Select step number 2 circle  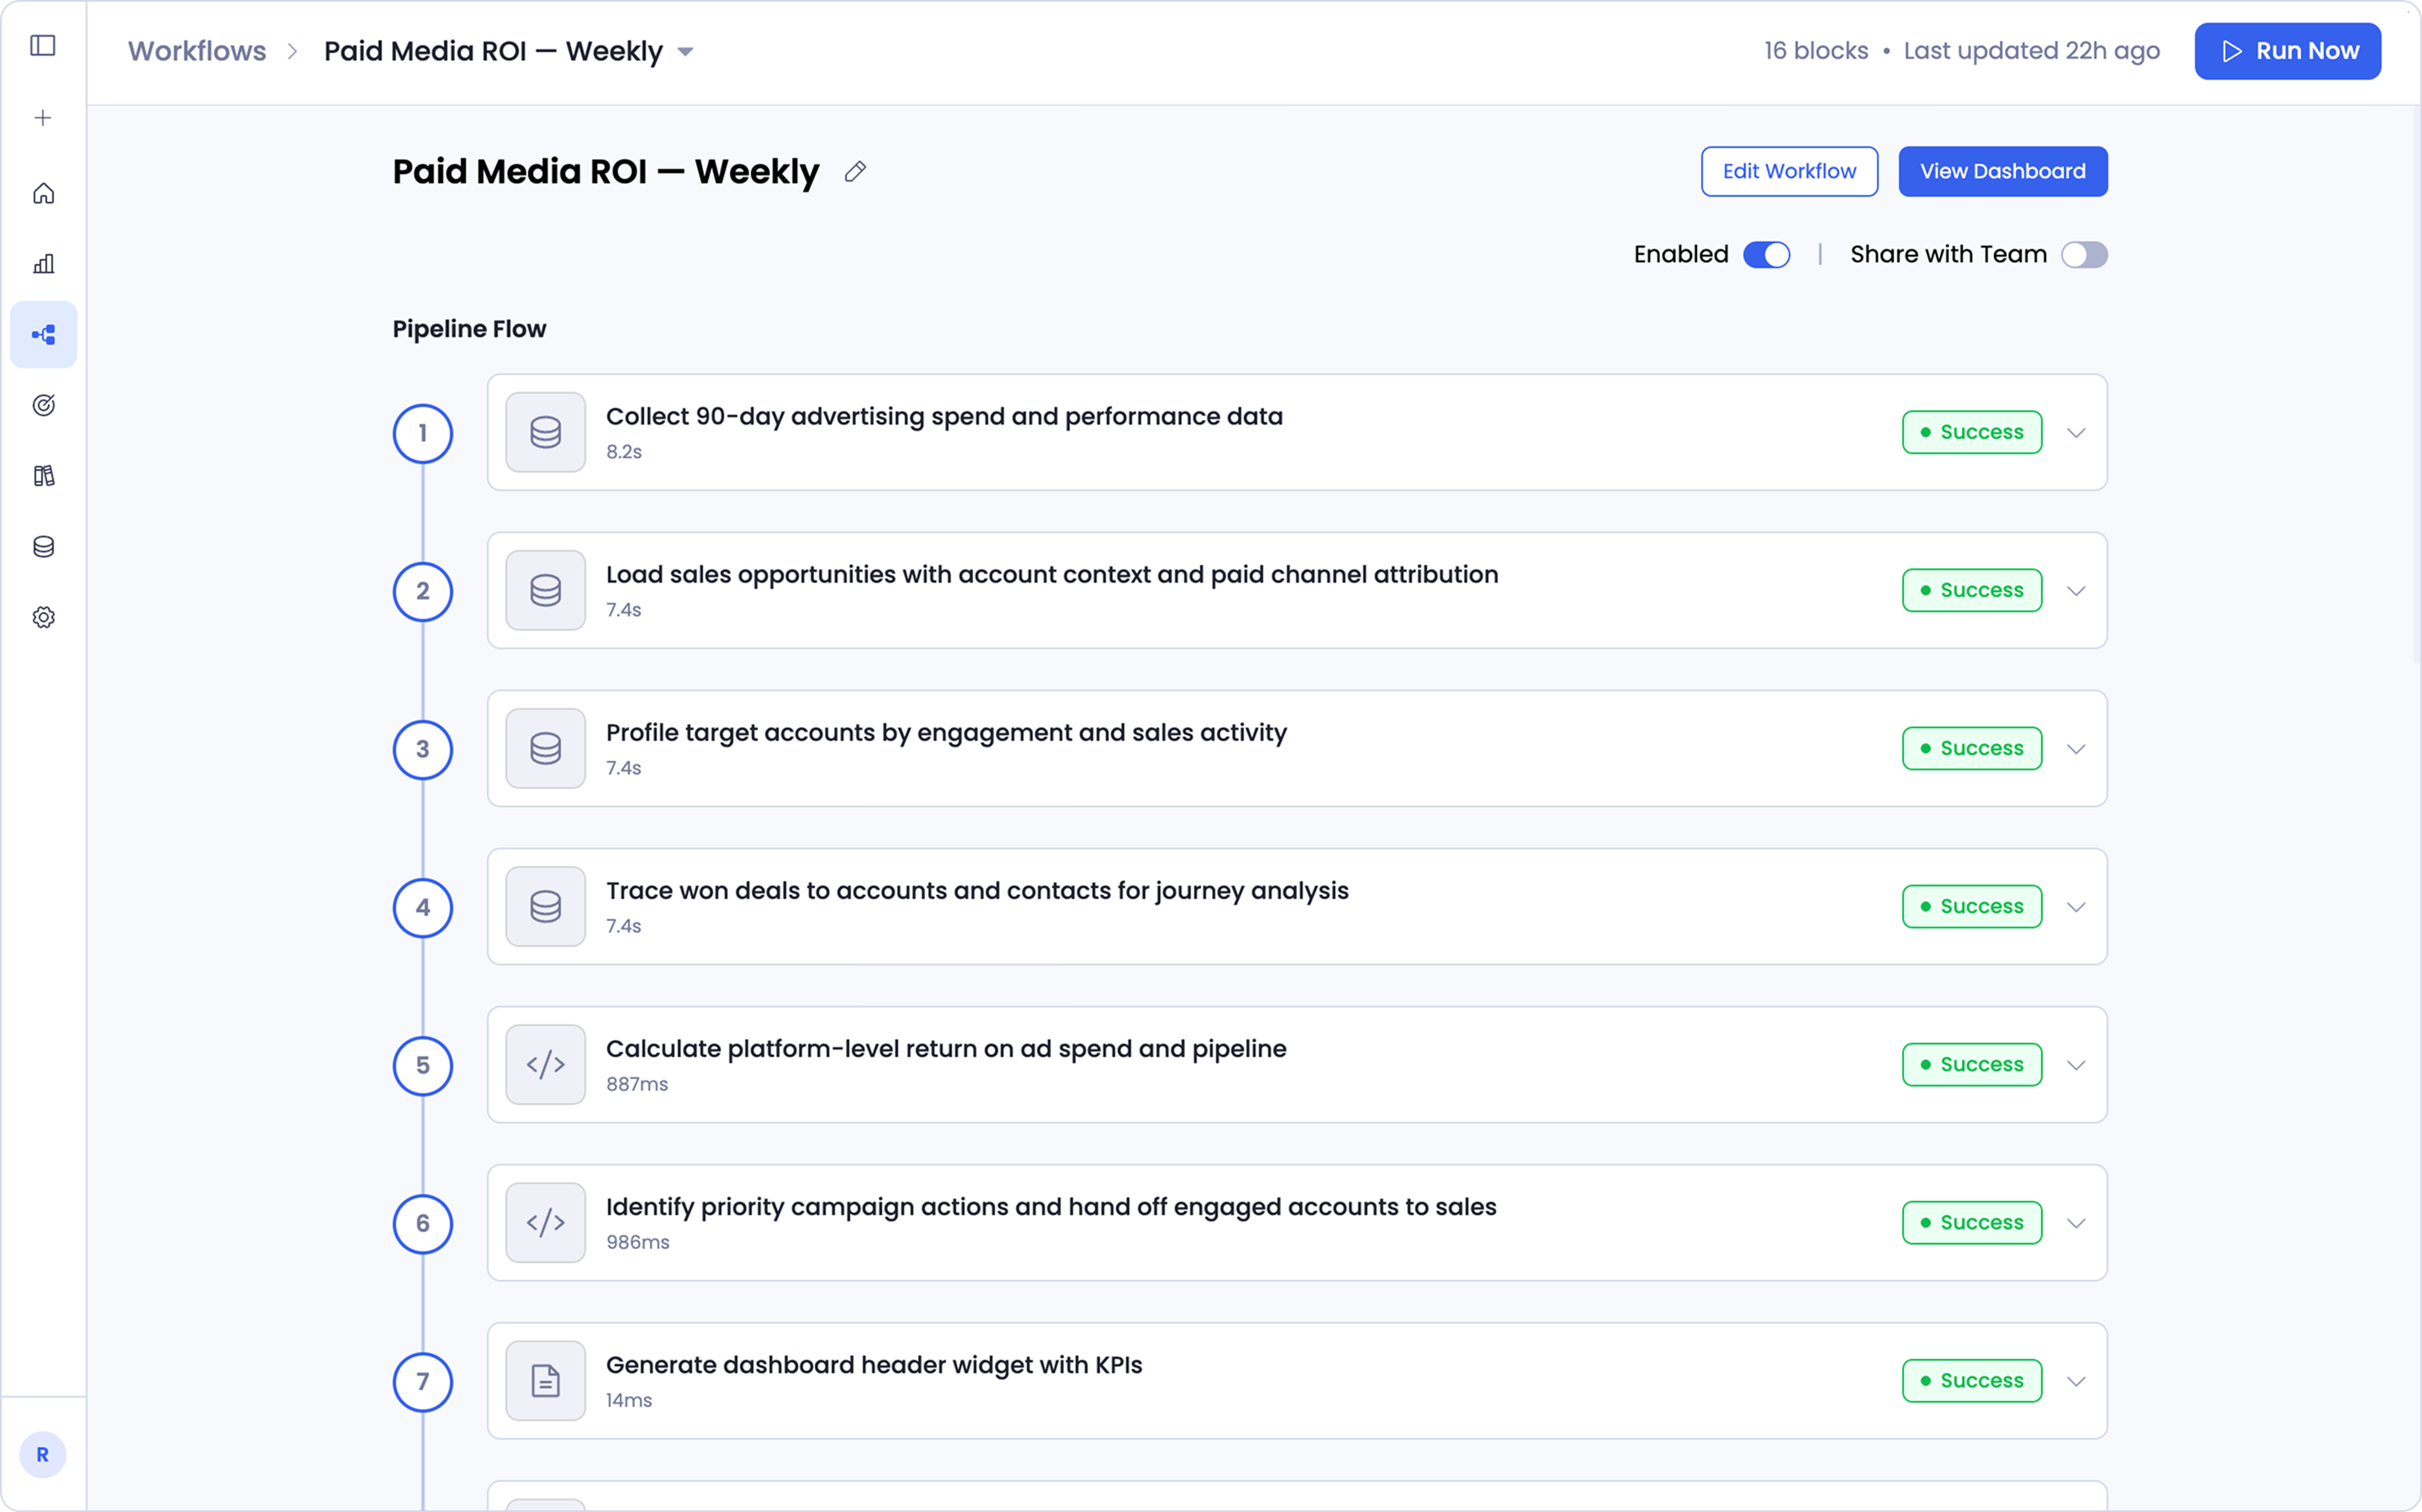[423, 591]
